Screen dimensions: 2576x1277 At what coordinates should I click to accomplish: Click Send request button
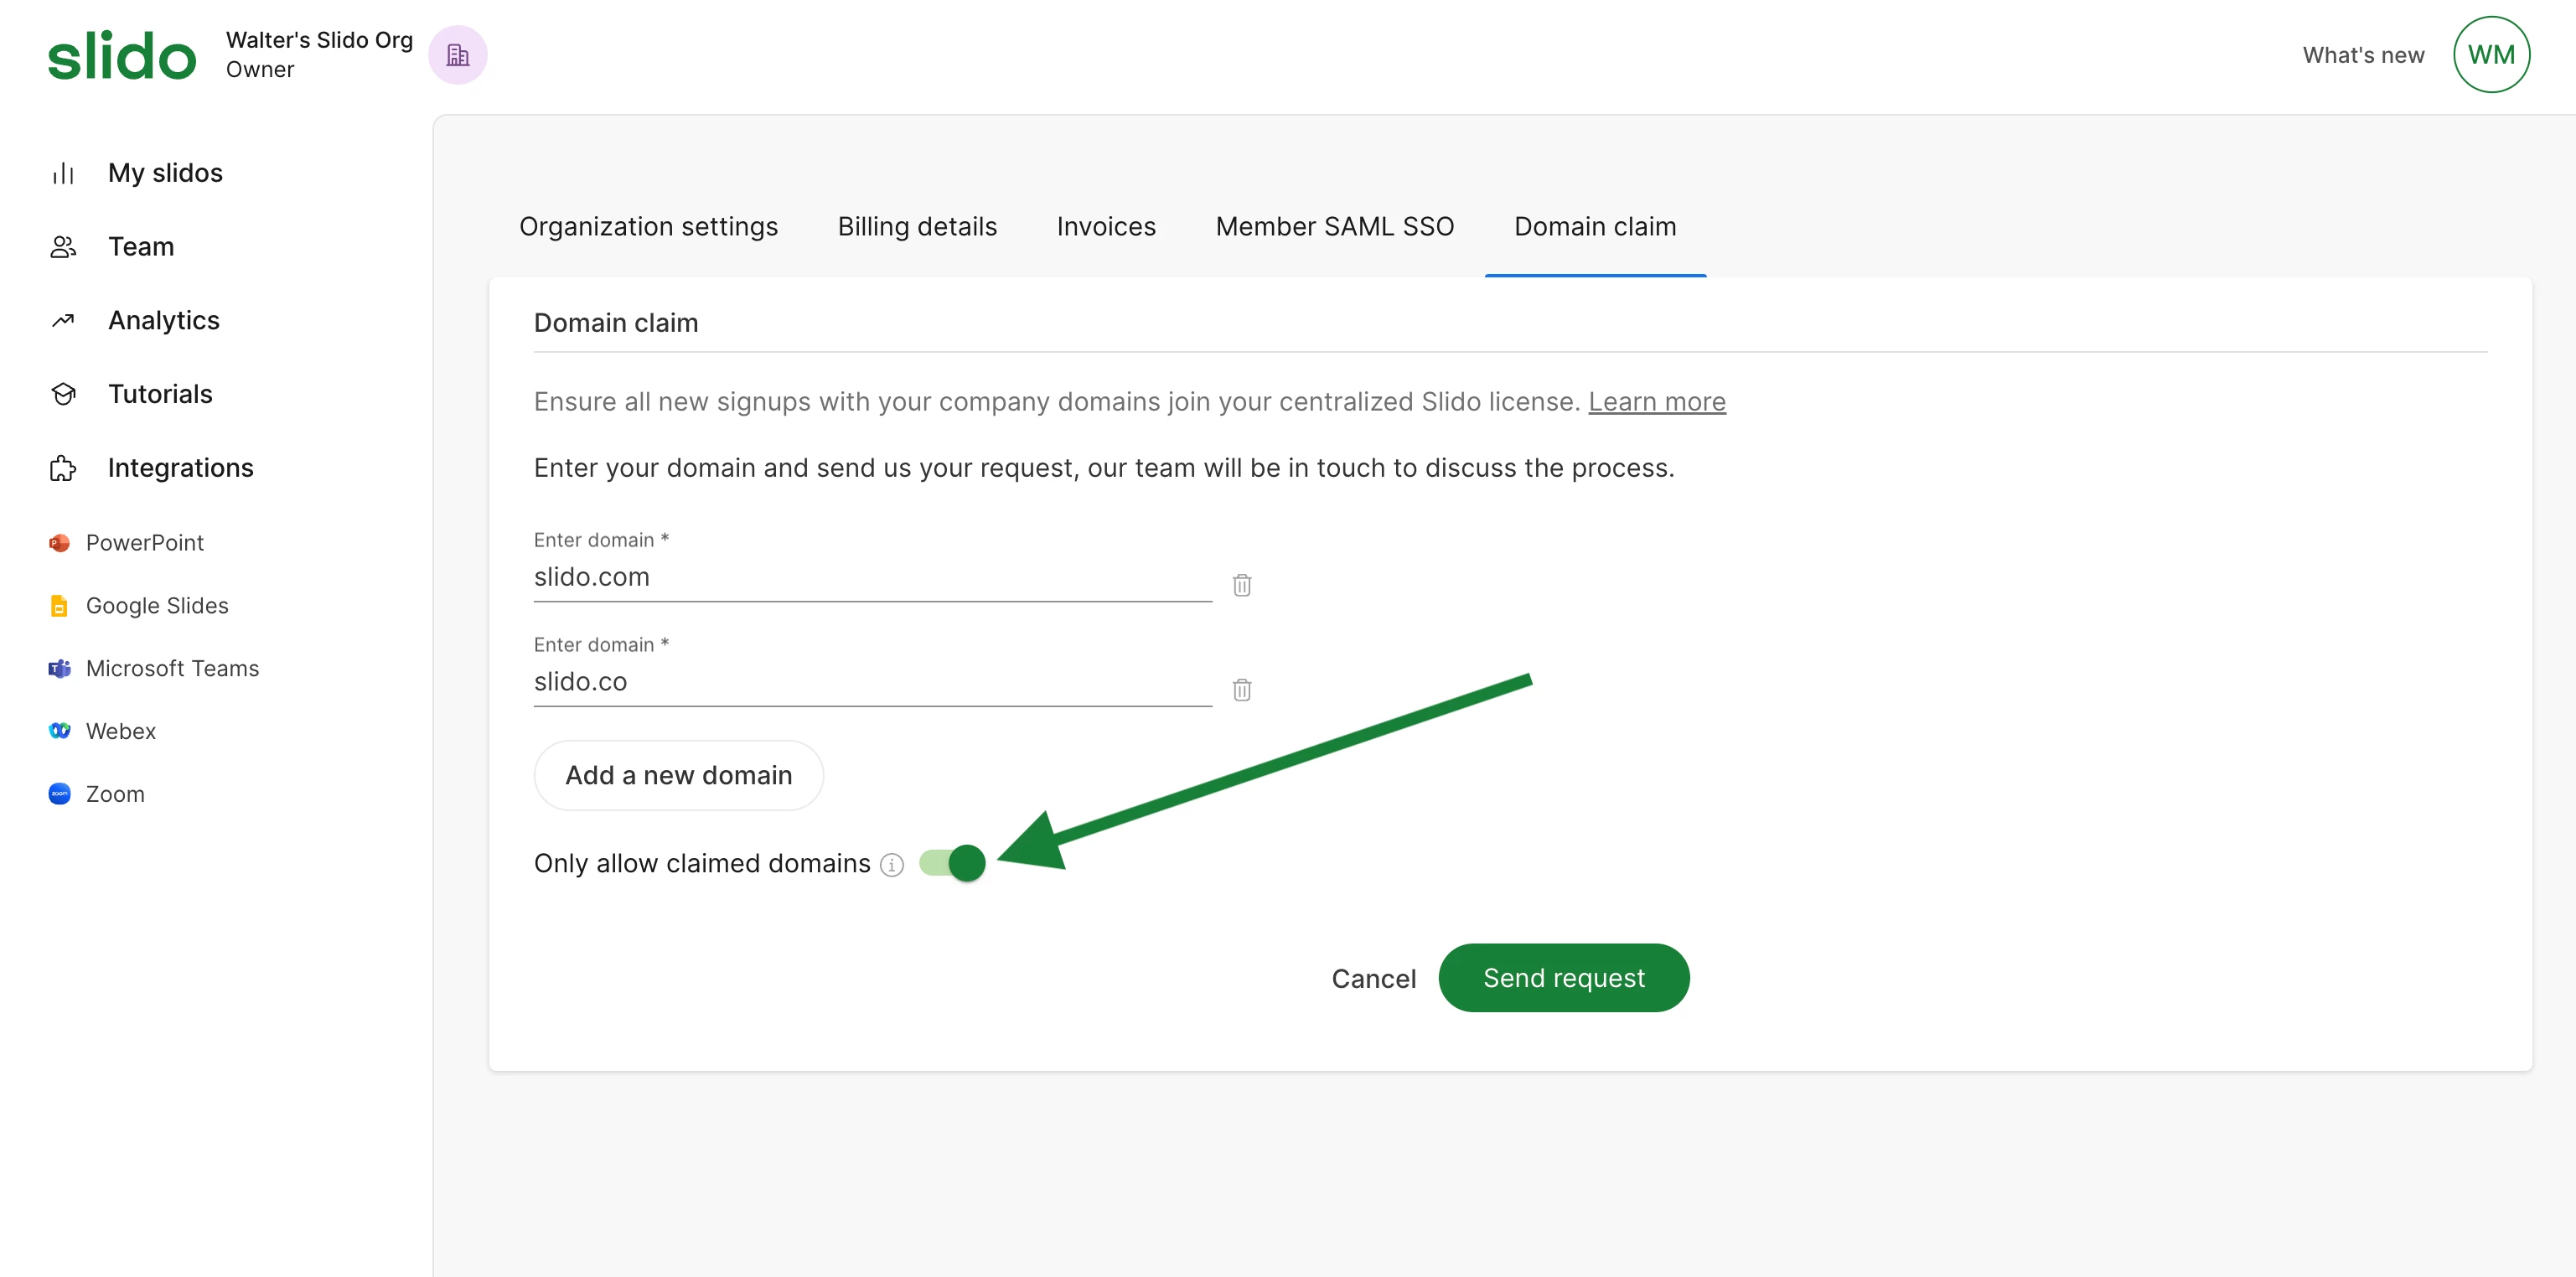tap(1563, 978)
